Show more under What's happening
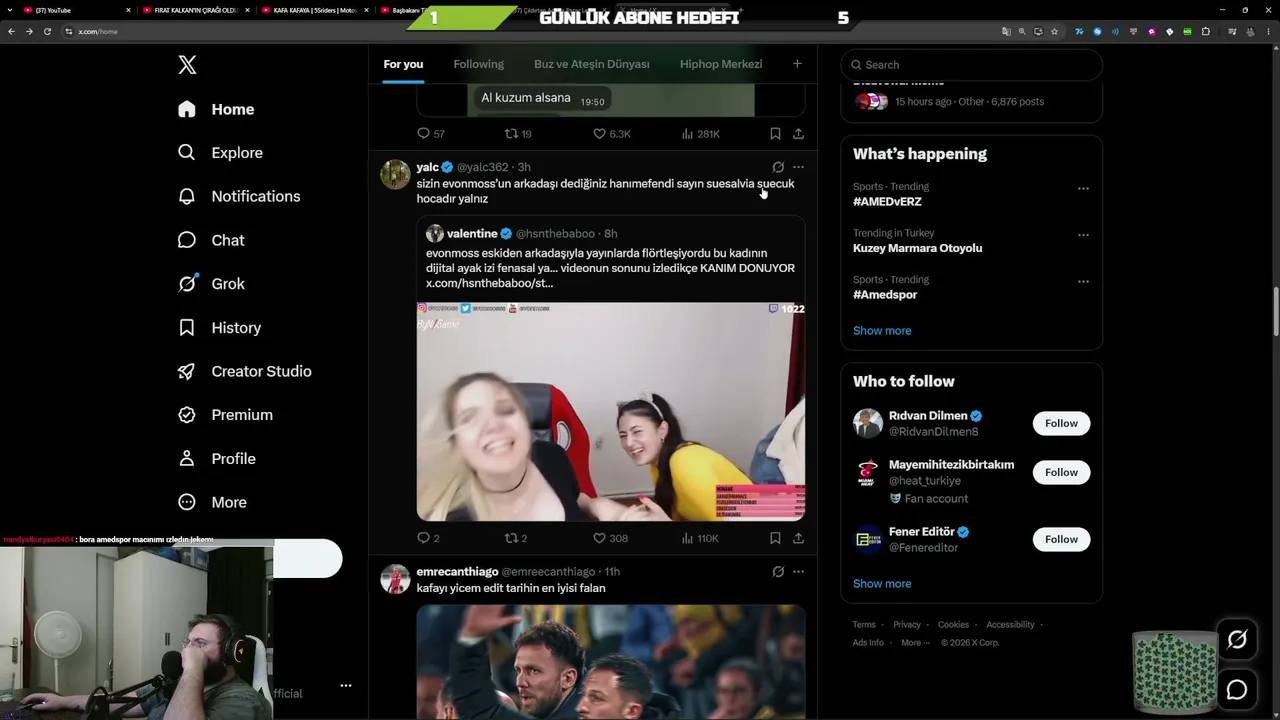The height and width of the screenshot is (720, 1280). tap(882, 331)
